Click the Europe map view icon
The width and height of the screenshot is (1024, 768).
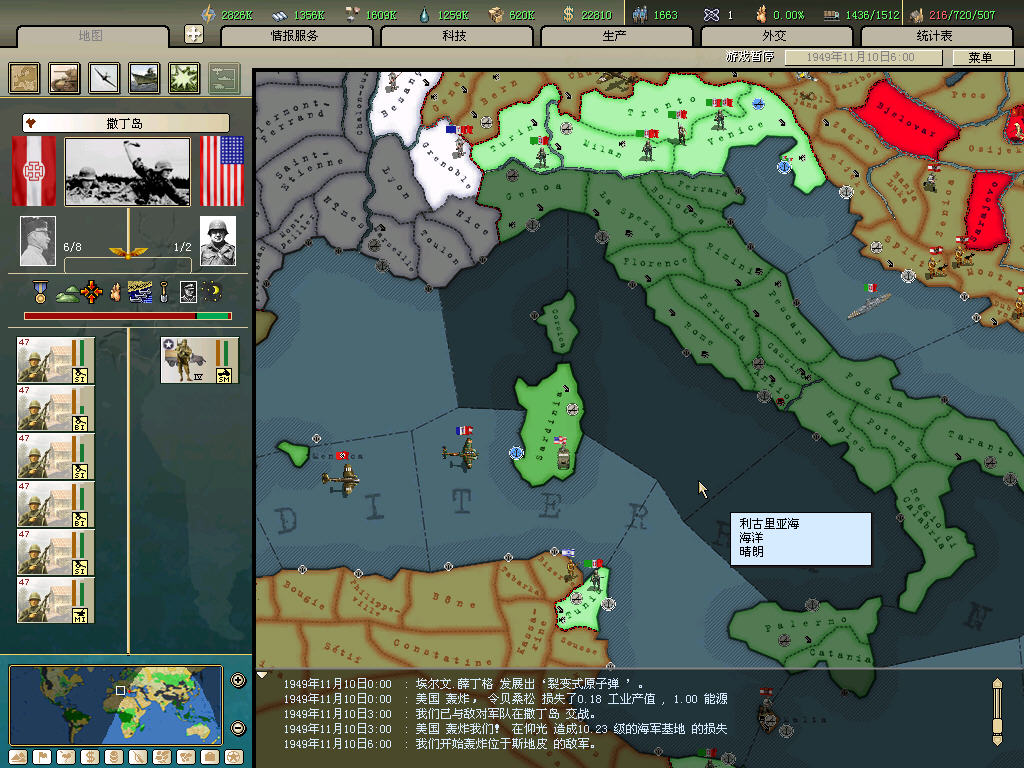[25, 77]
